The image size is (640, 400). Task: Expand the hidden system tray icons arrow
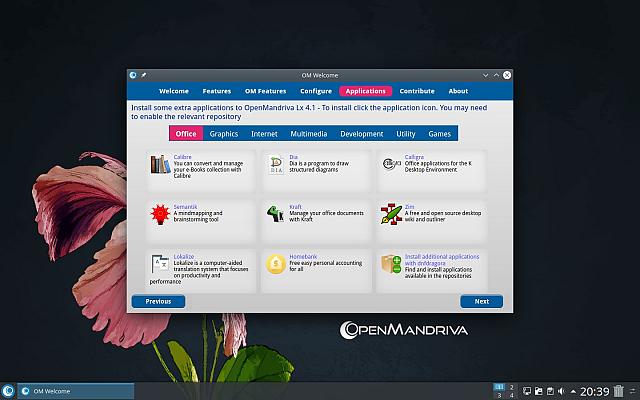[573, 390]
